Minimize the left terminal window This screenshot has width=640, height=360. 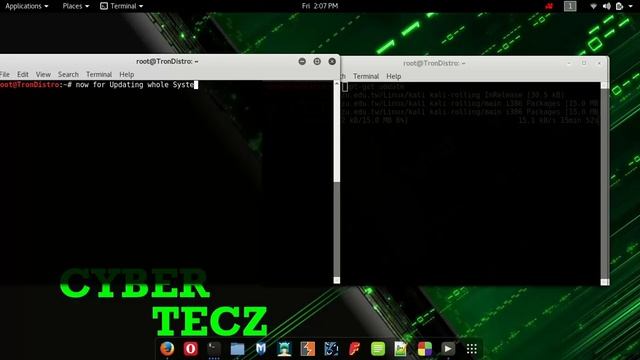[x=302, y=61]
